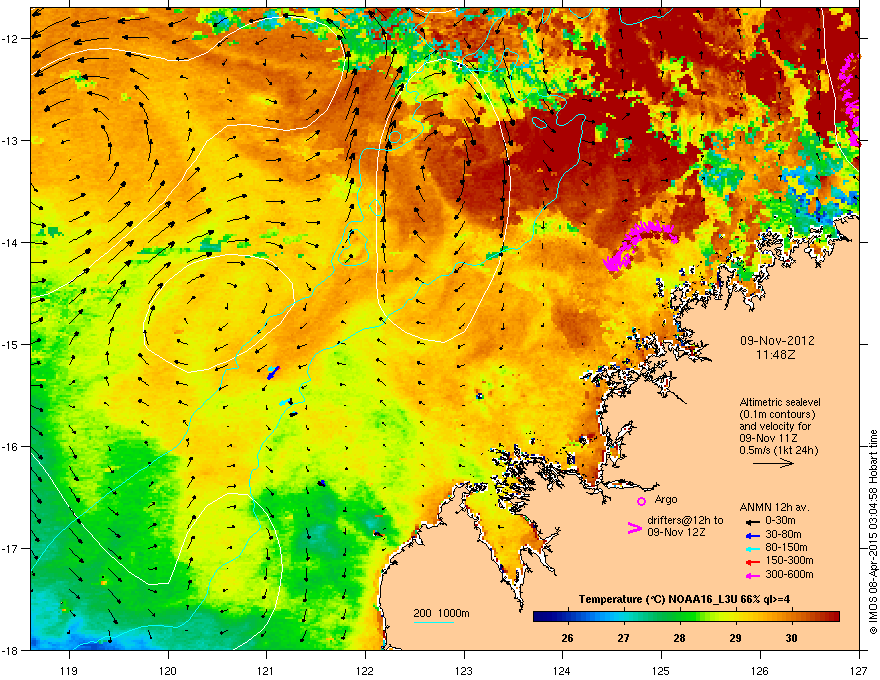Click the latitude axis label -12
The width and height of the screenshot is (880, 680).
point(11,38)
